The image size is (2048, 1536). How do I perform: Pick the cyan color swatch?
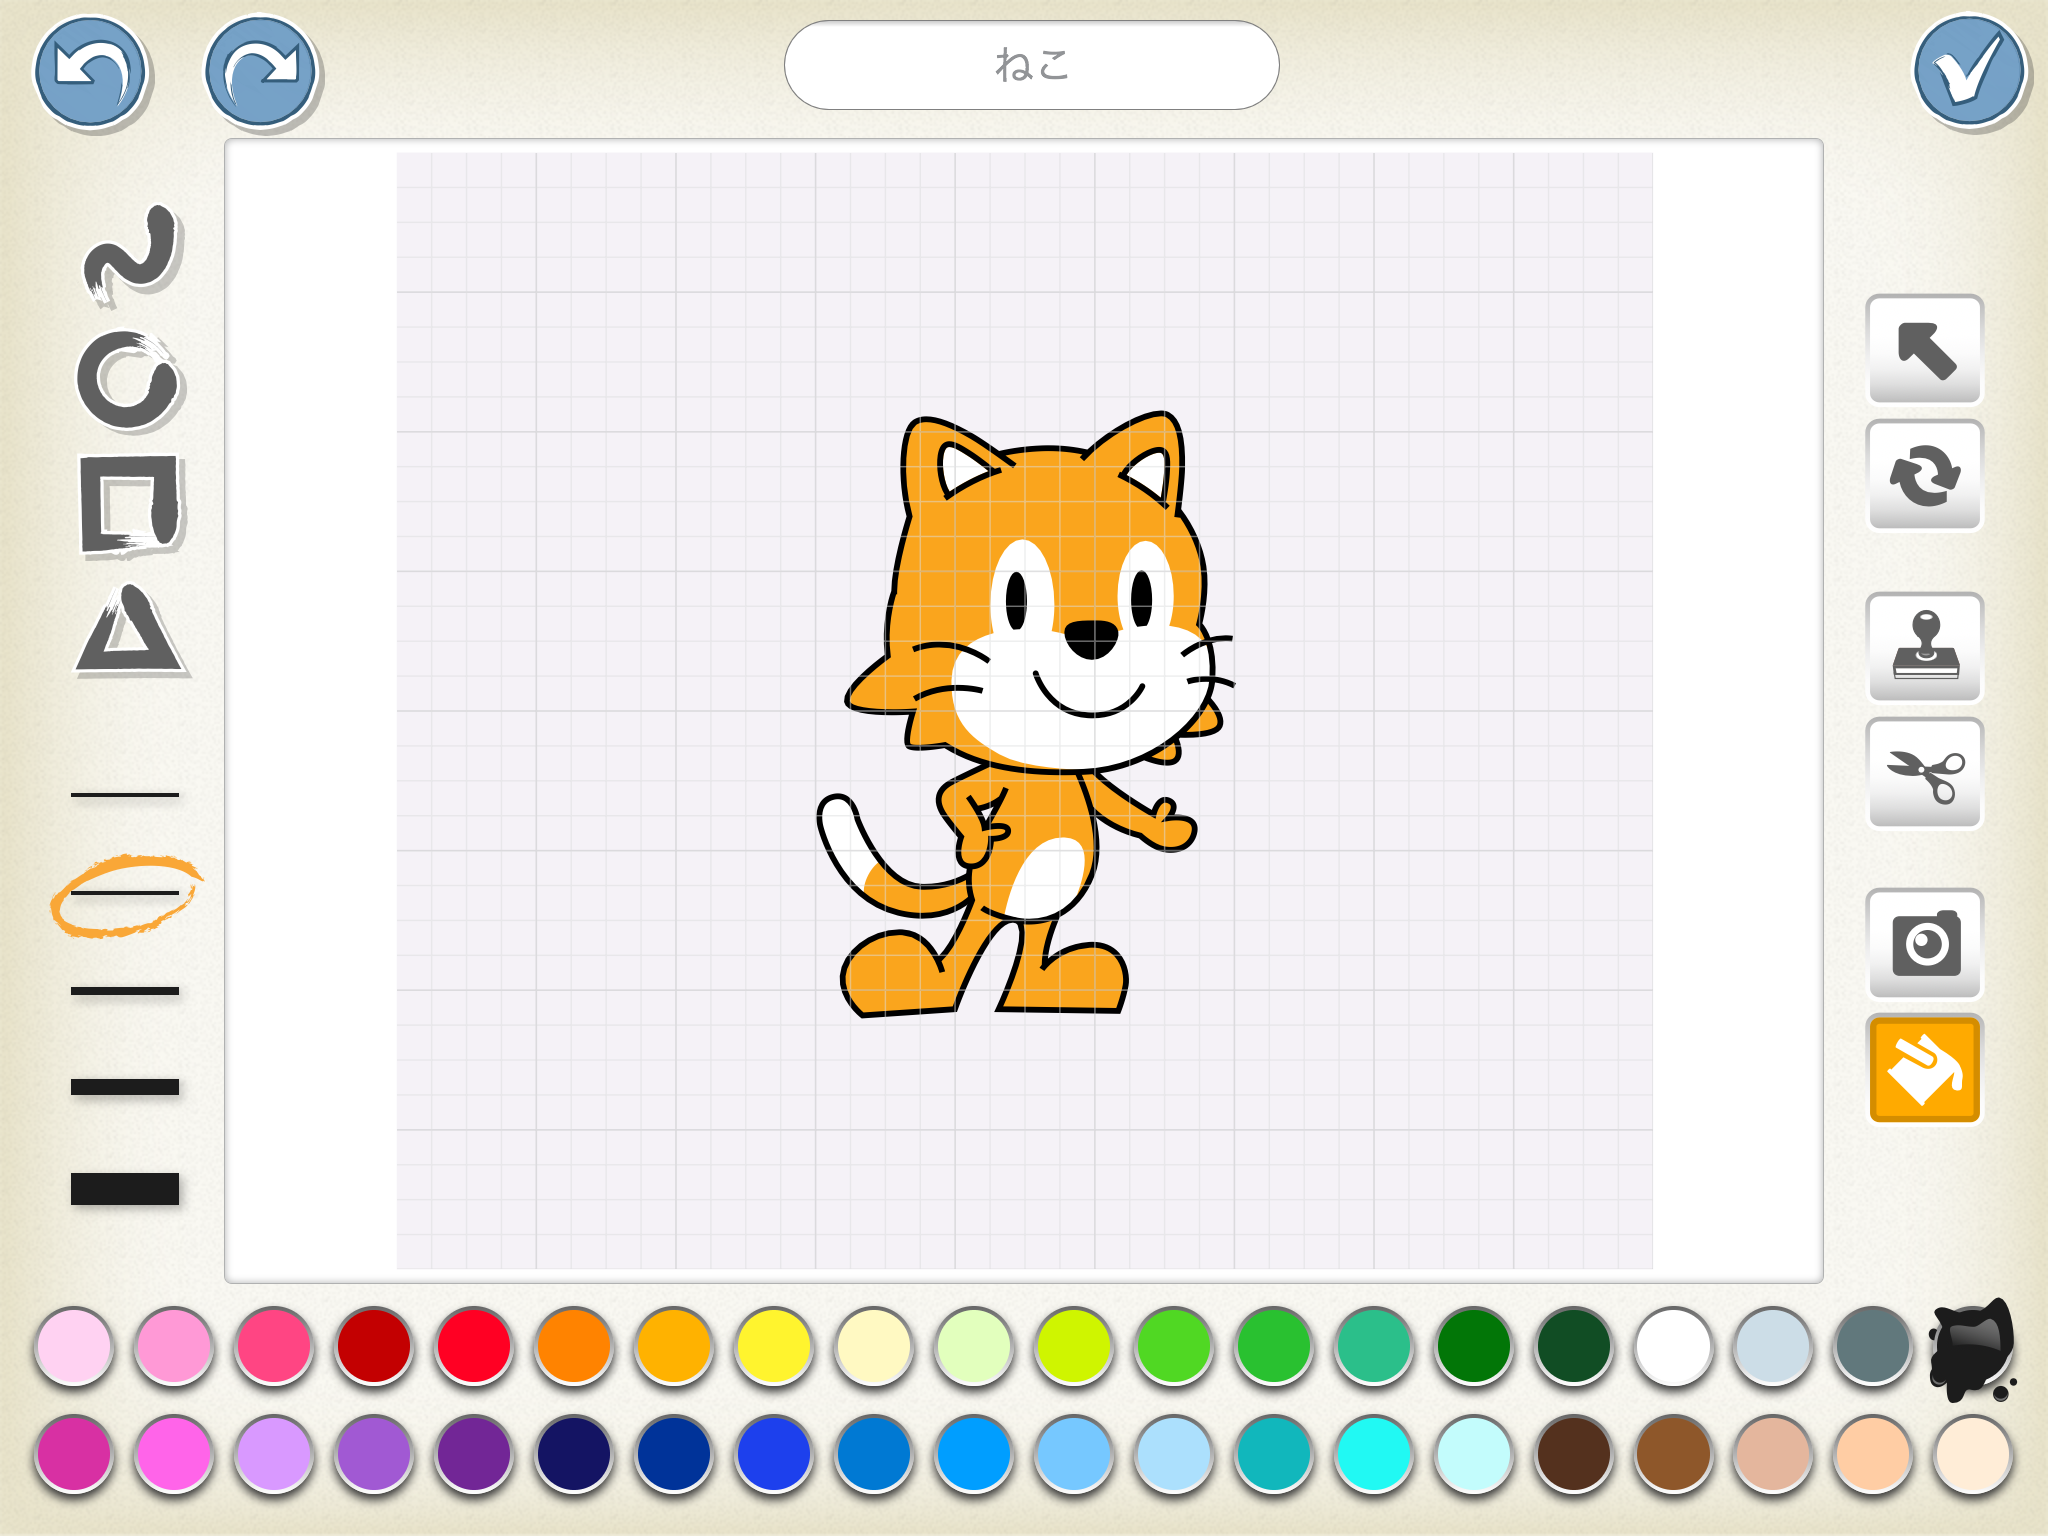point(1373,1453)
